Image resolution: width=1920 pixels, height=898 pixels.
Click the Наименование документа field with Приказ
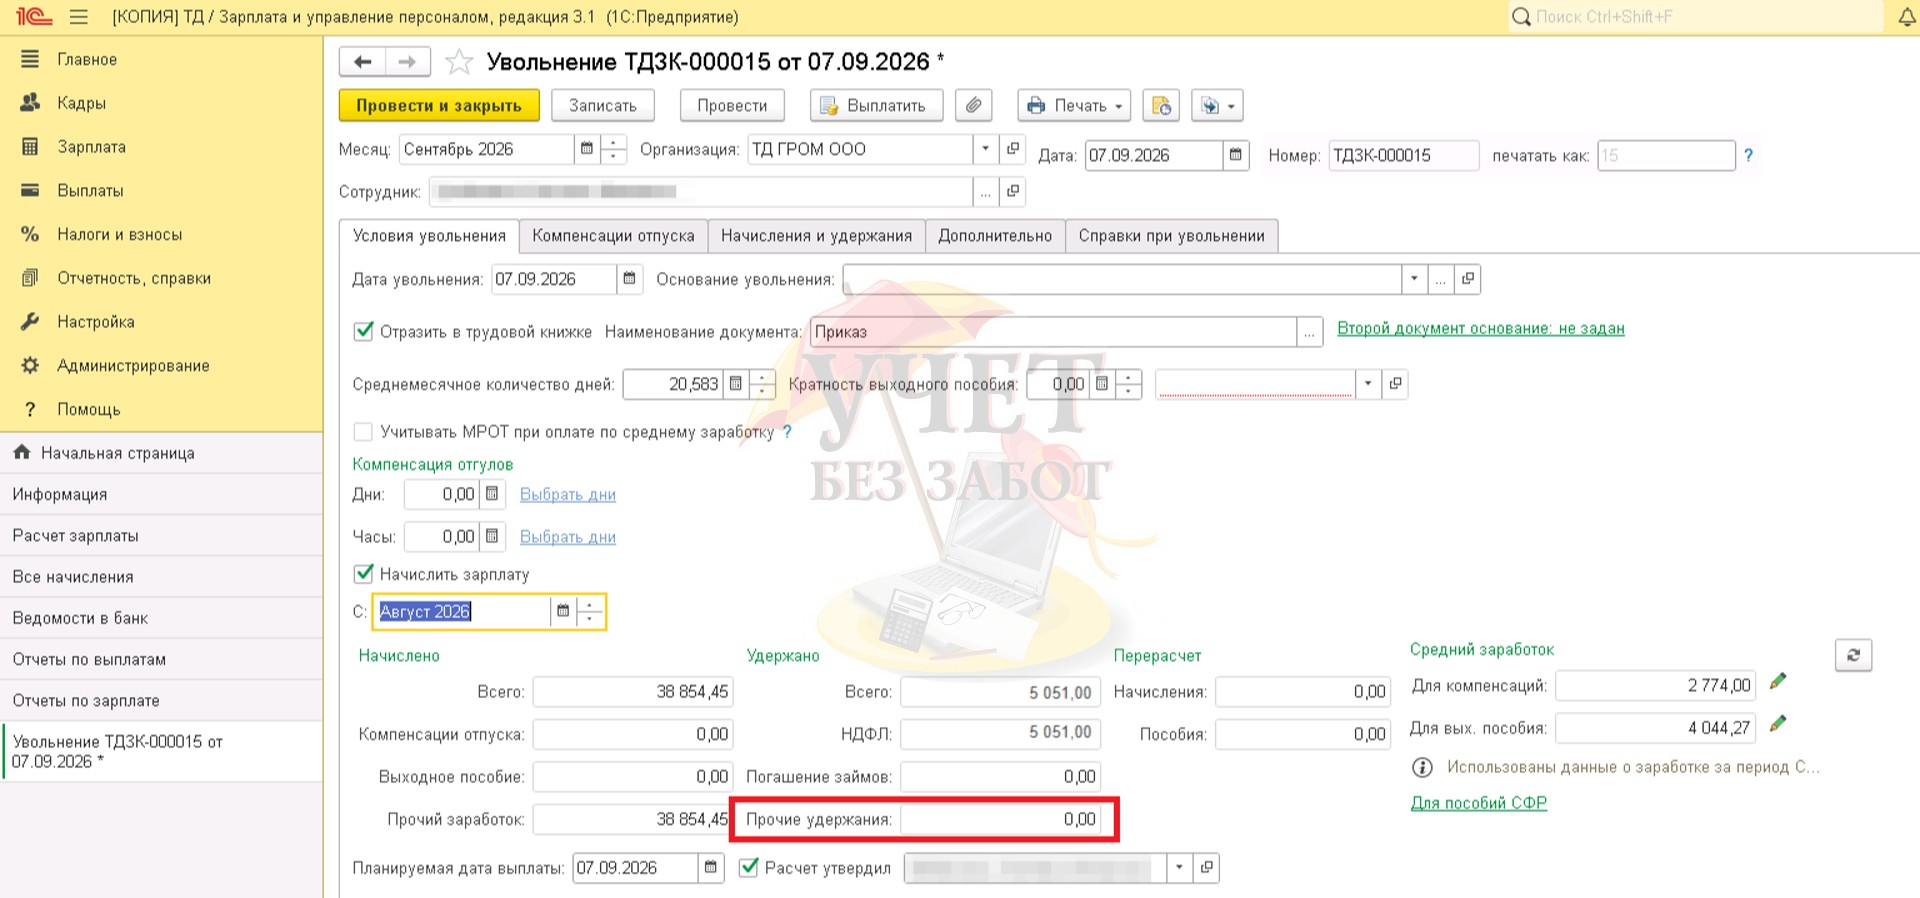(1053, 332)
